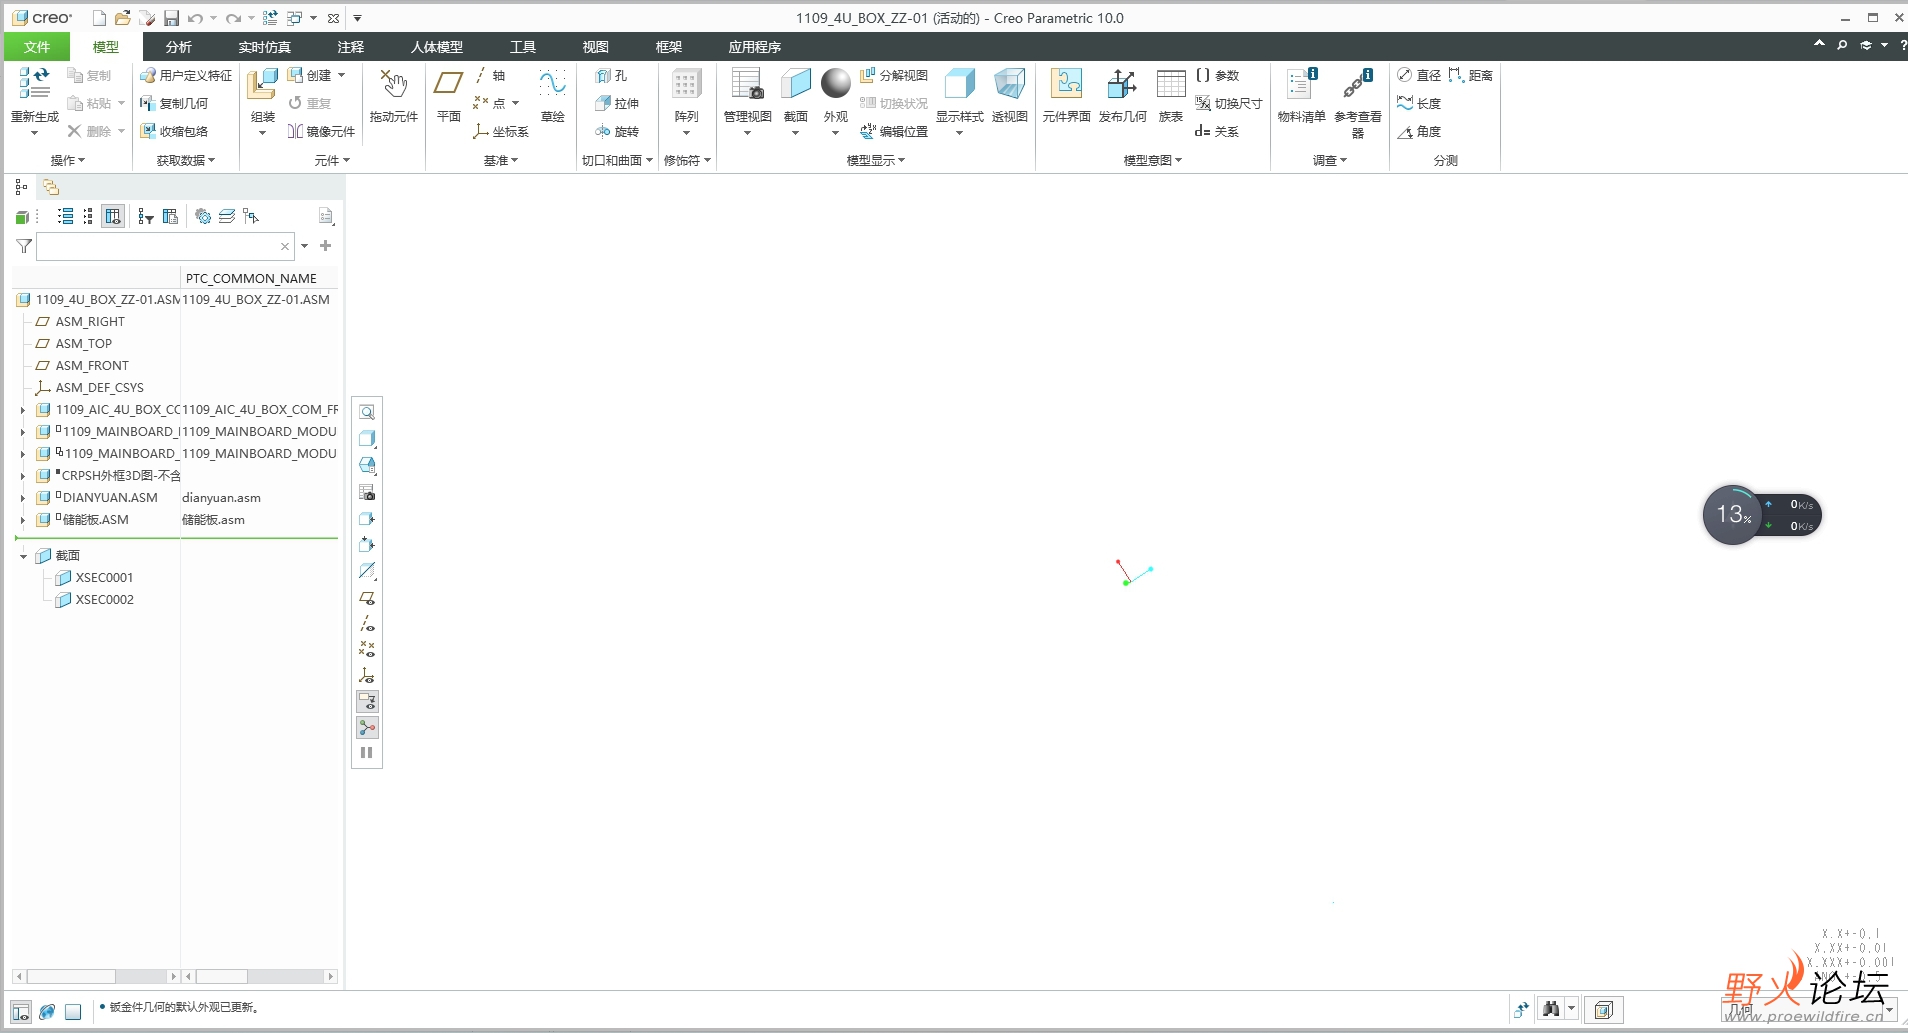
Task: Expand the 模型显示 group dropdown
Action: 875,160
